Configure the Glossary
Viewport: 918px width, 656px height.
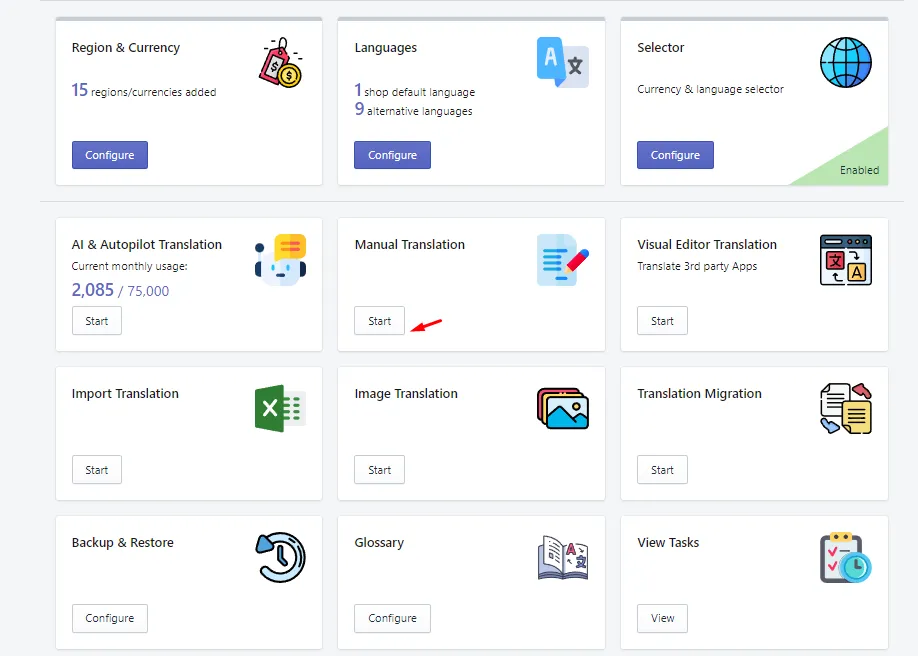pyautogui.click(x=392, y=619)
